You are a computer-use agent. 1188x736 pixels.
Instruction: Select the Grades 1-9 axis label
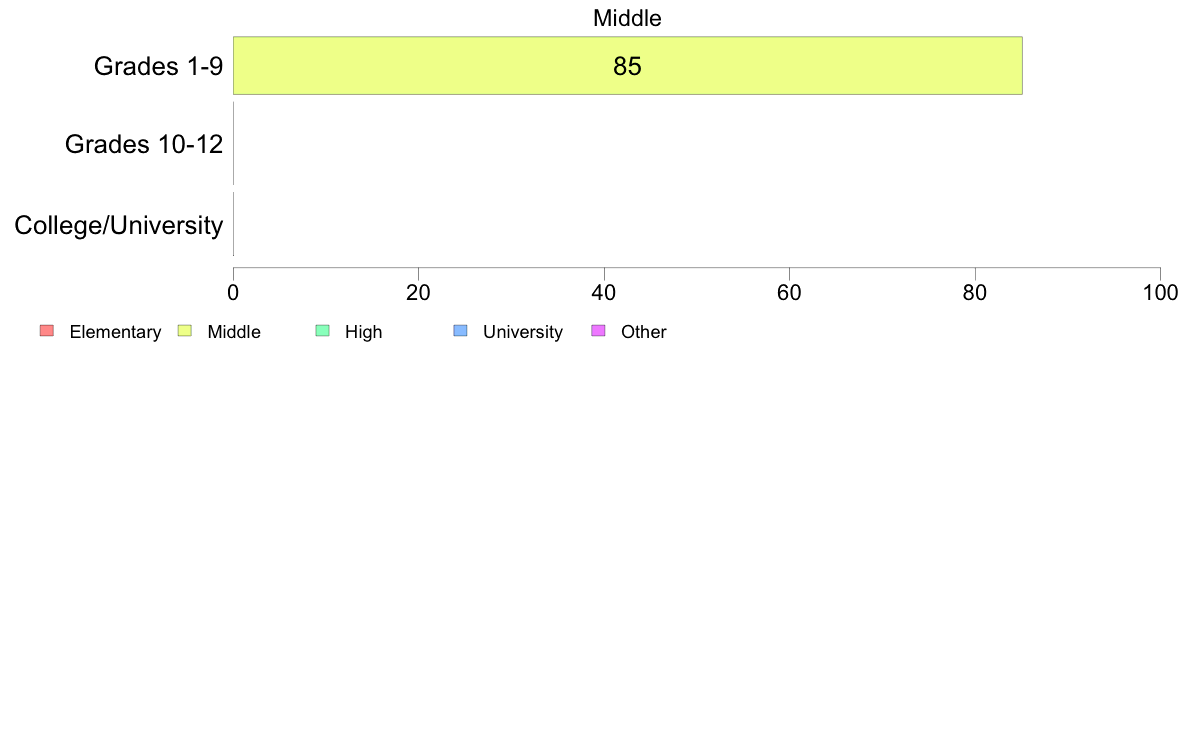click(x=158, y=66)
